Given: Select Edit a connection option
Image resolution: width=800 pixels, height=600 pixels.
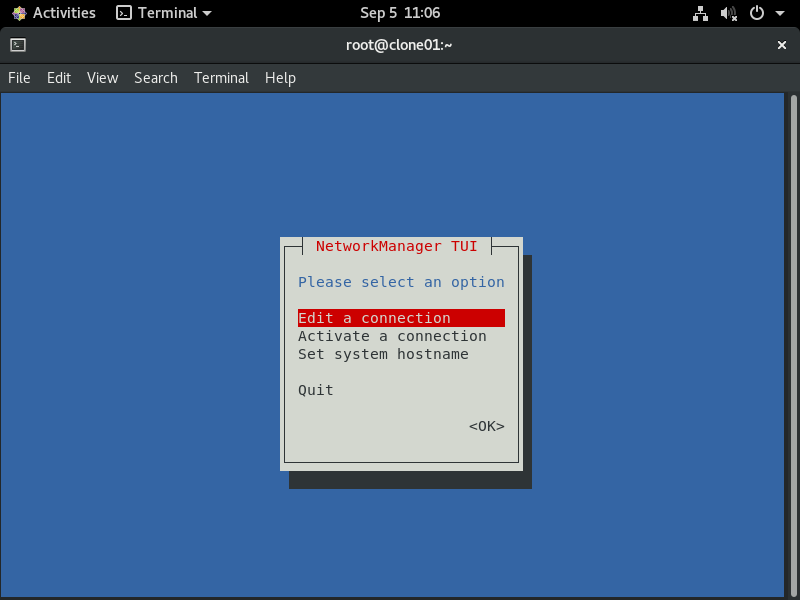Looking at the screenshot, I should tap(402, 318).
